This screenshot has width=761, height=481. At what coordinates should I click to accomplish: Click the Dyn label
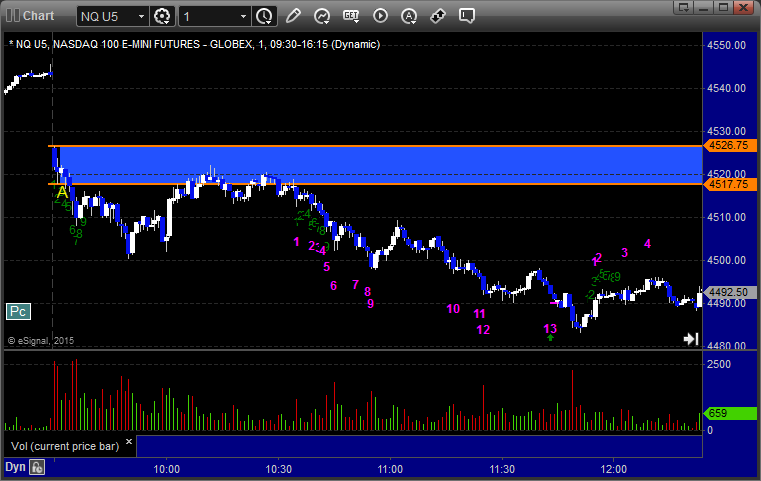[x=15, y=467]
